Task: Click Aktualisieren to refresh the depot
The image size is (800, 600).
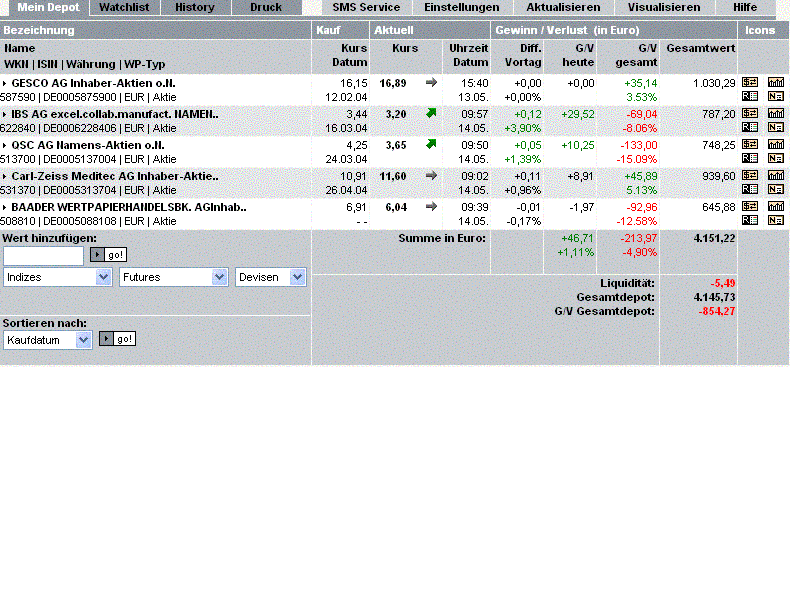Action: coord(563,7)
